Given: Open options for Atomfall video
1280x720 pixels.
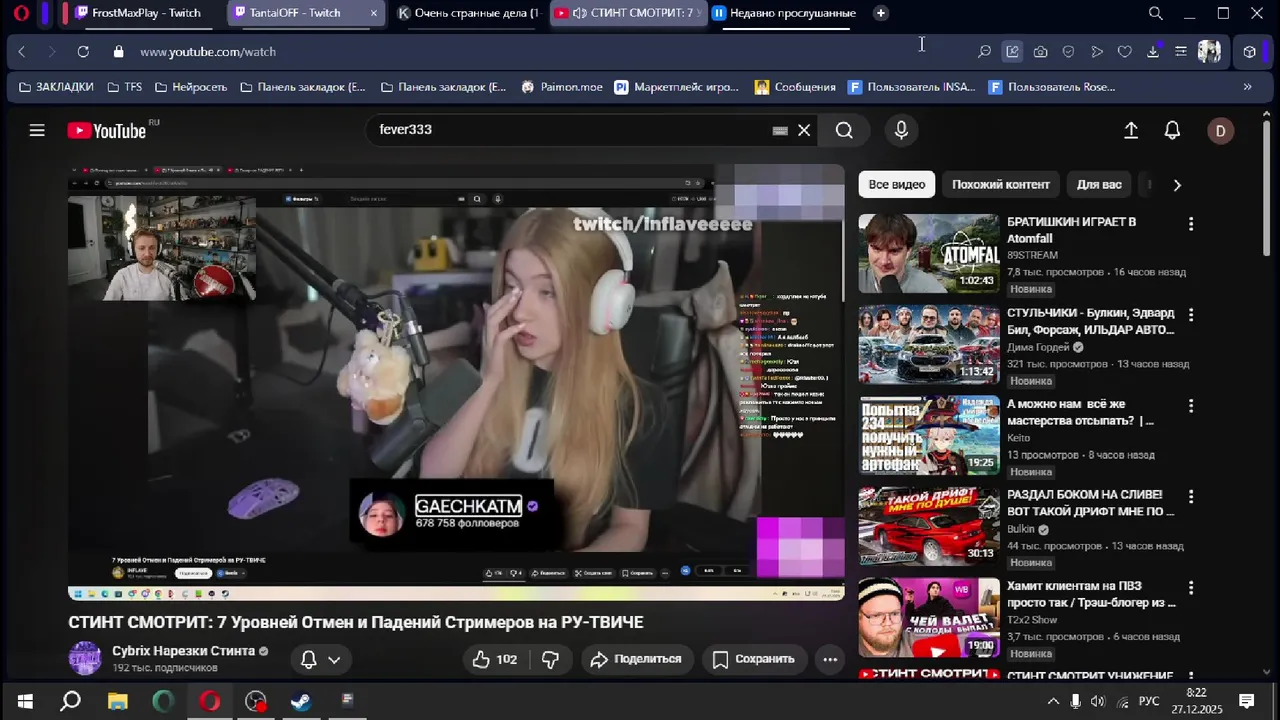Looking at the screenshot, I should point(1190,224).
